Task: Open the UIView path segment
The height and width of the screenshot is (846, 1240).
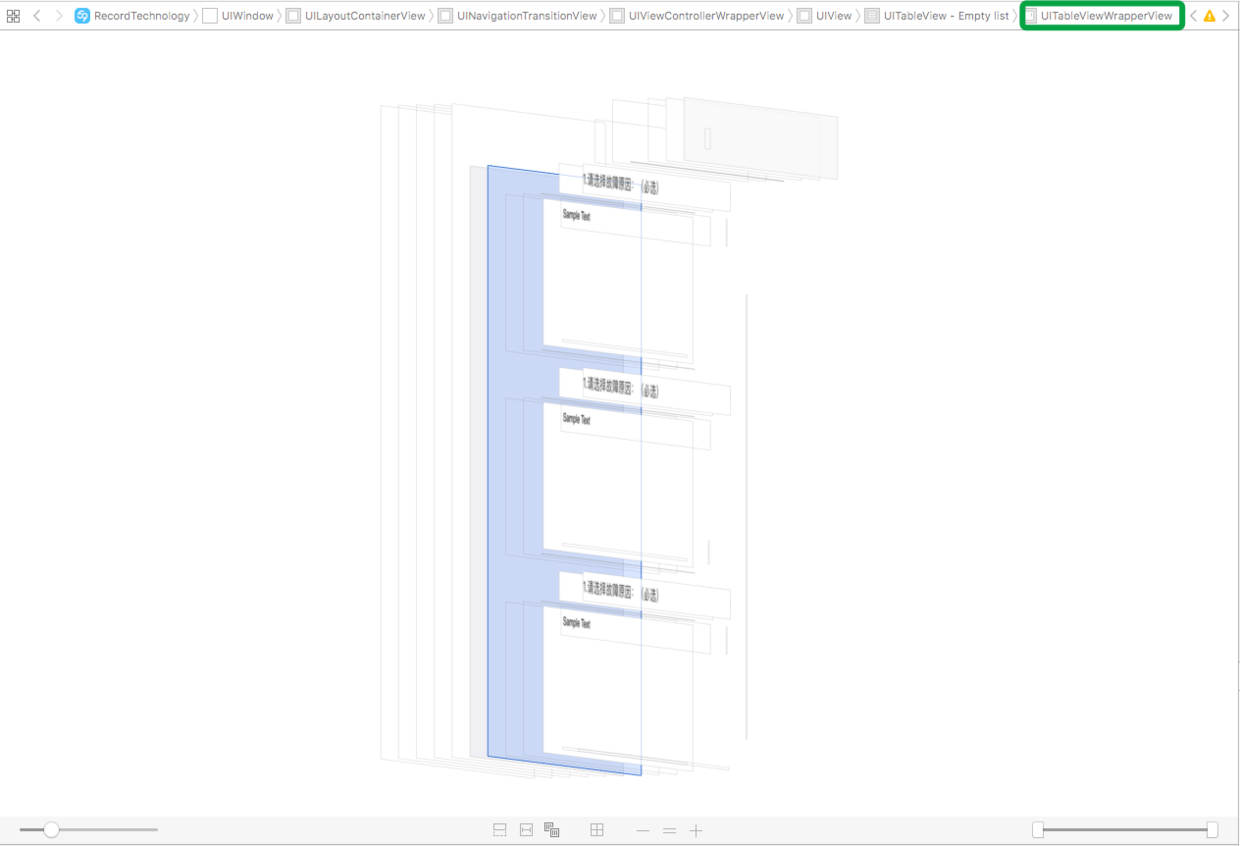Action: [825, 16]
